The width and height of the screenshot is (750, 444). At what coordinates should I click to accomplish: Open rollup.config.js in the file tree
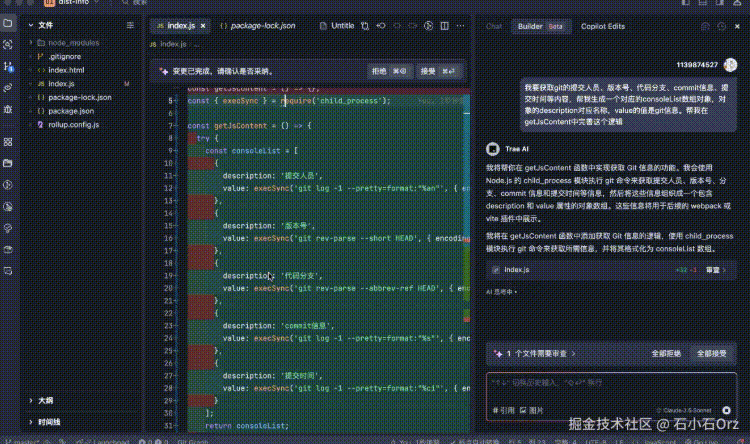pyautogui.click(x=74, y=124)
